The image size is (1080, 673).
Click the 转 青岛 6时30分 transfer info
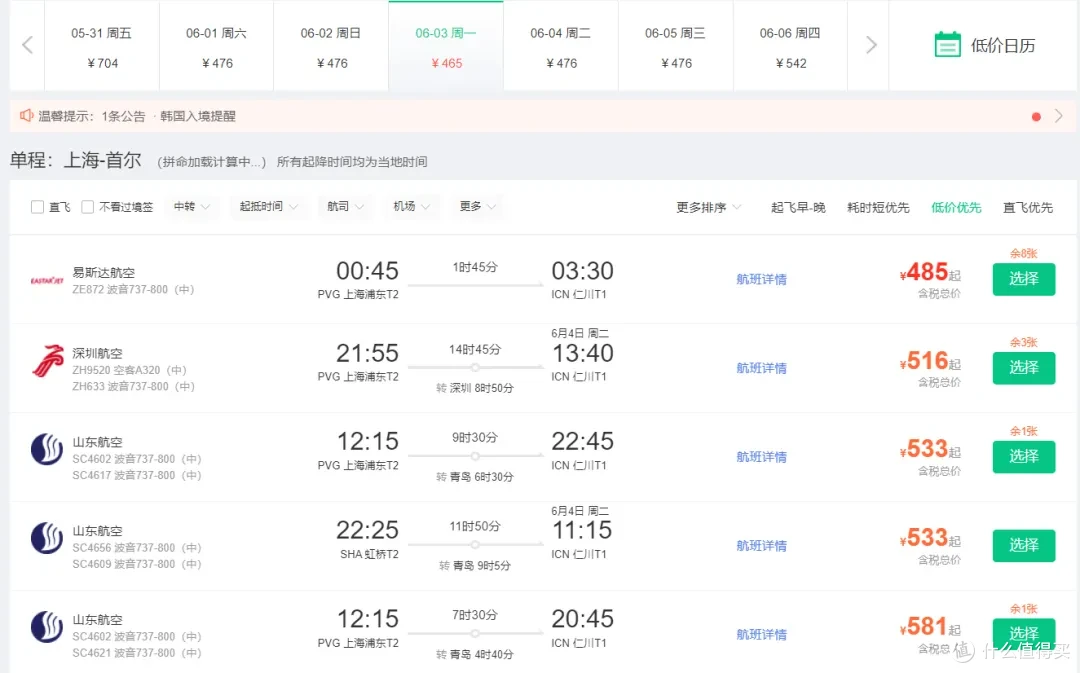point(475,477)
